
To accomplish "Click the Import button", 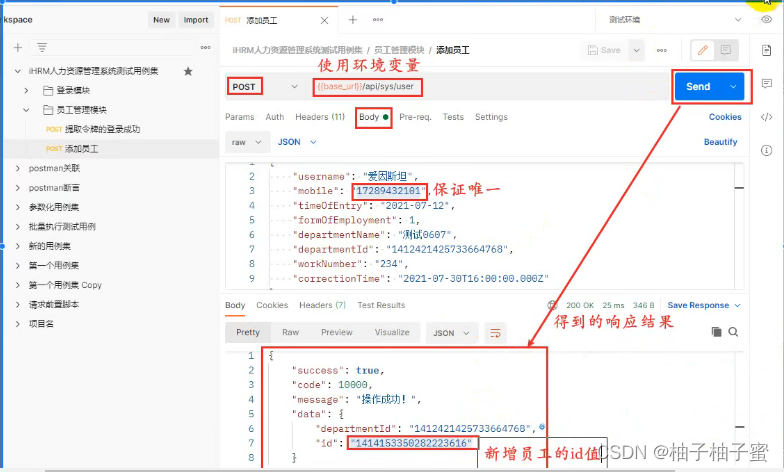I will [x=196, y=20].
